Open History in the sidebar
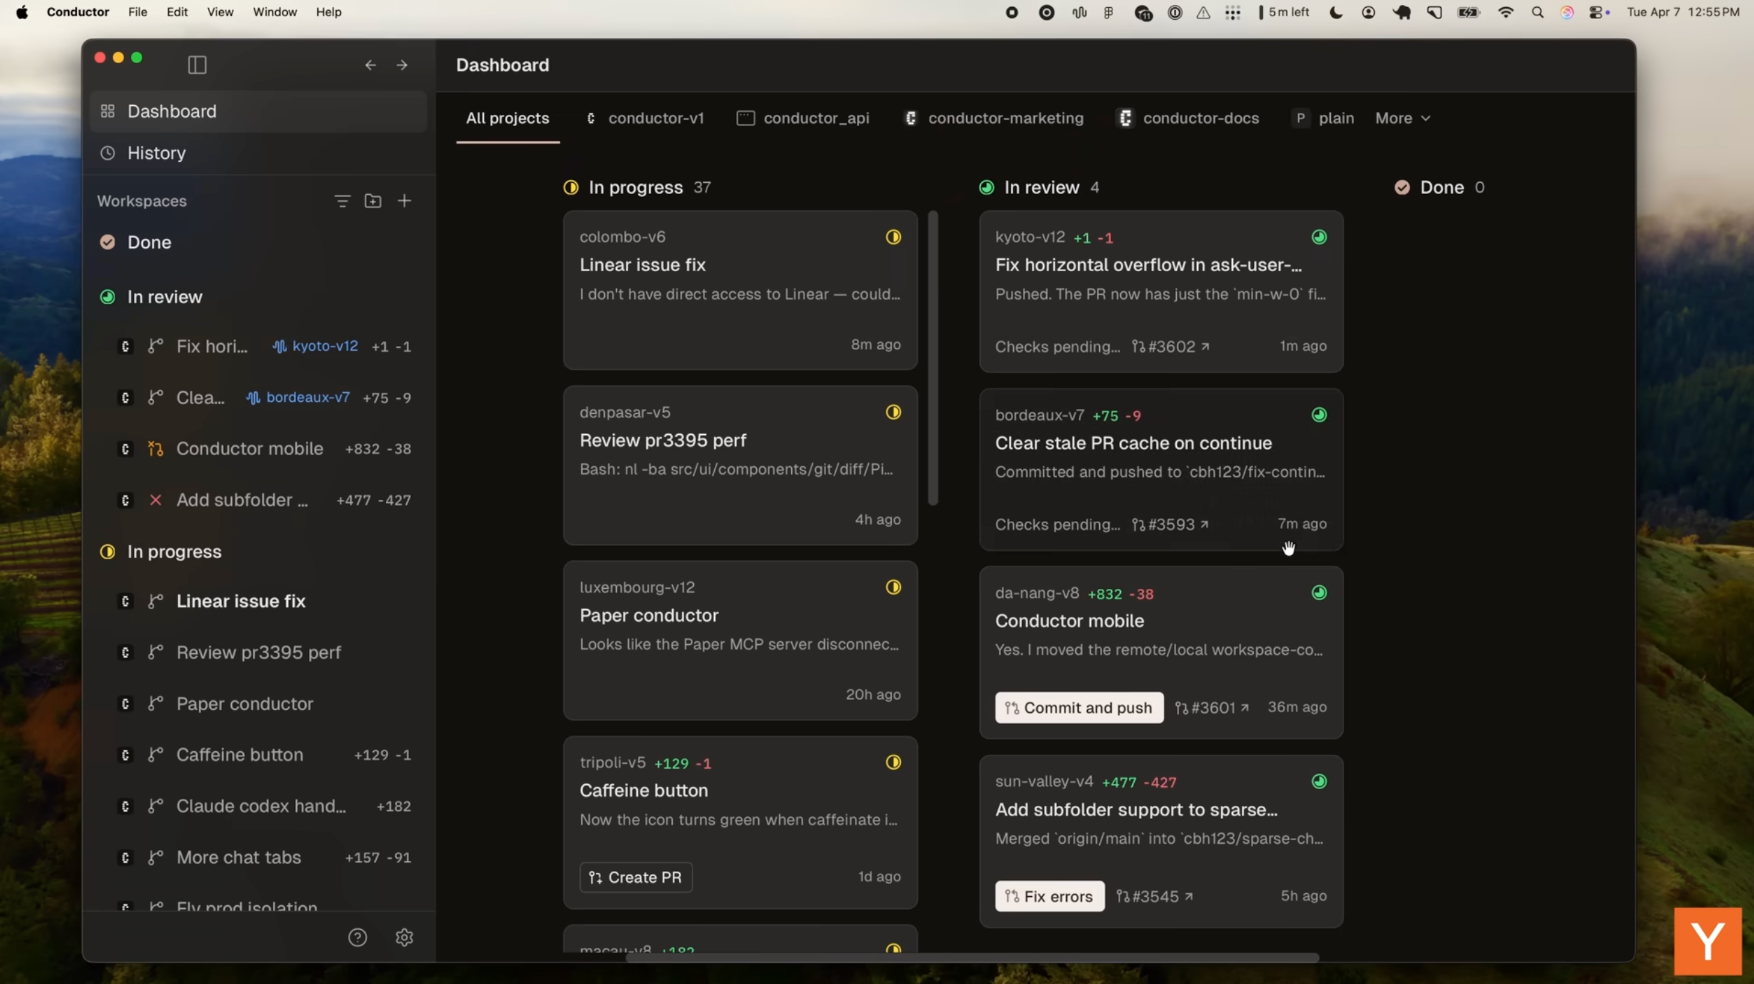 click(x=258, y=153)
